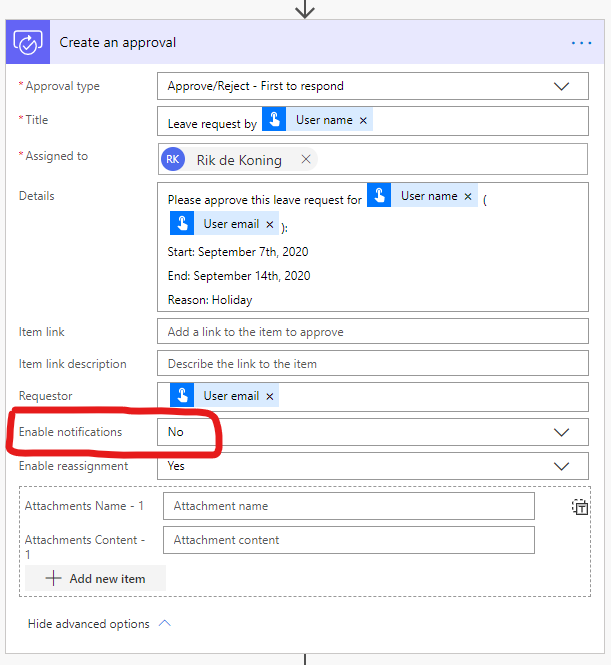611x665 pixels.
Task: Click the Rik de Koning name chip
Action: click(x=239, y=160)
